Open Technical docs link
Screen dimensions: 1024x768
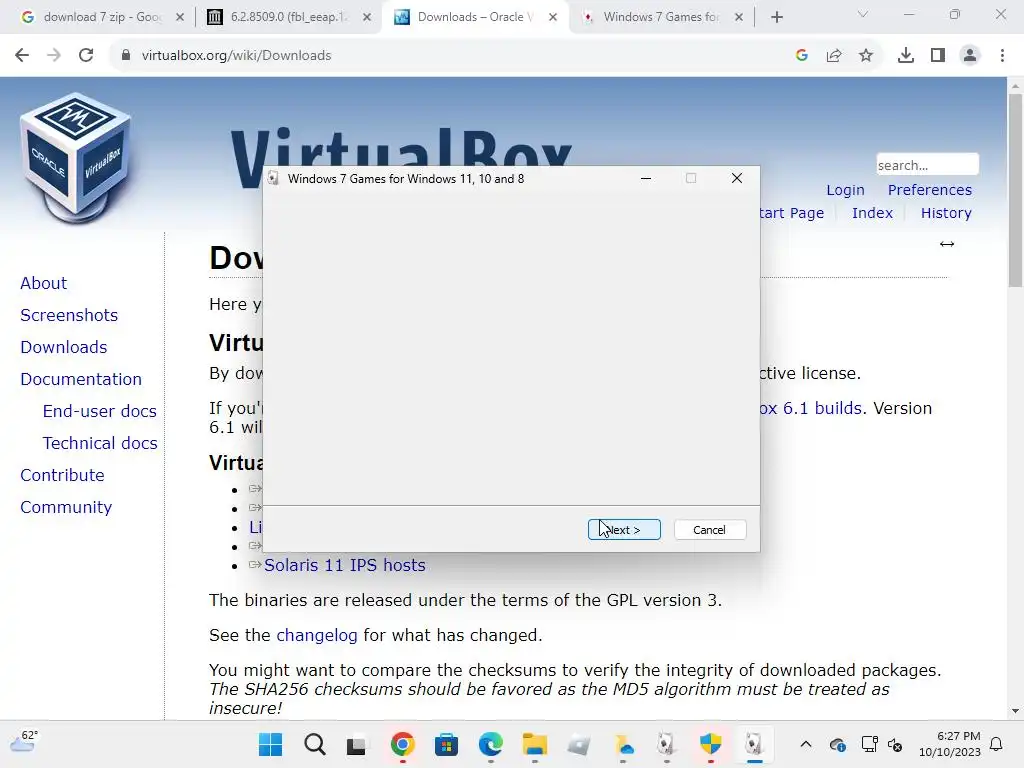[x=100, y=443]
